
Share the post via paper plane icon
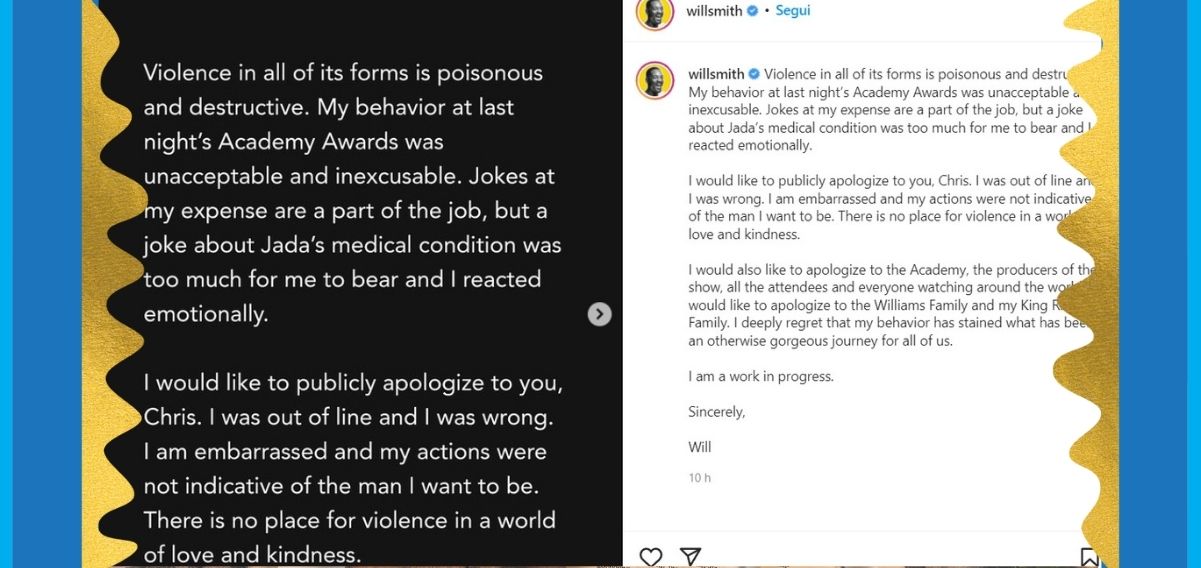[690, 557]
